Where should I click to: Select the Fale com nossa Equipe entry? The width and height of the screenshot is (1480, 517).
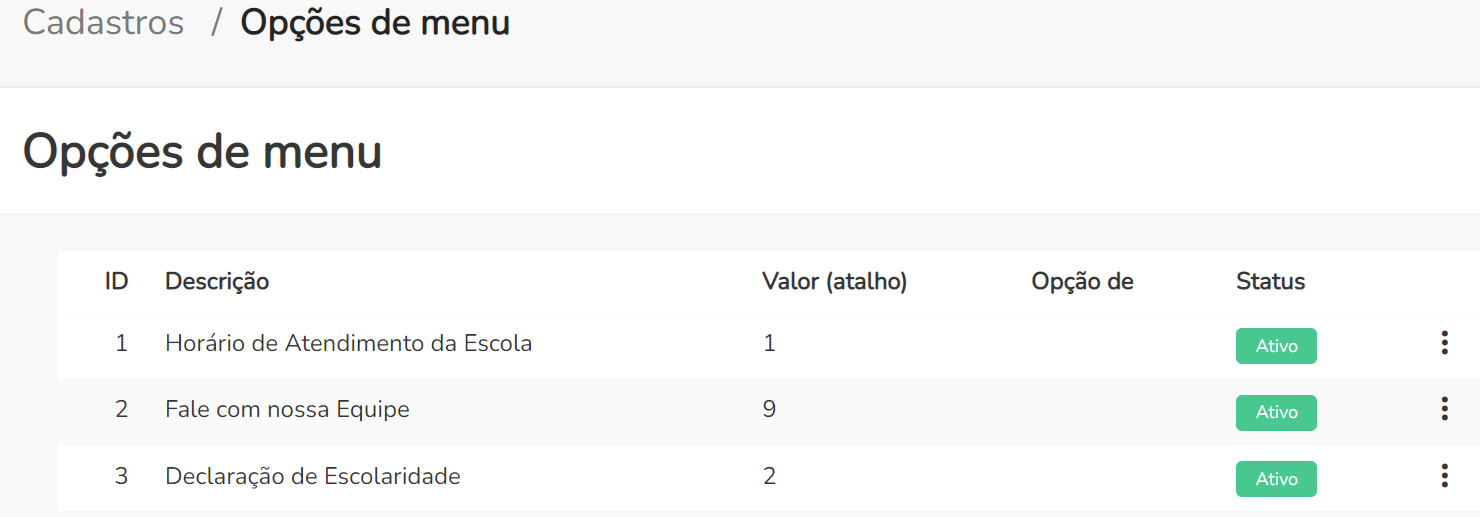click(x=287, y=409)
